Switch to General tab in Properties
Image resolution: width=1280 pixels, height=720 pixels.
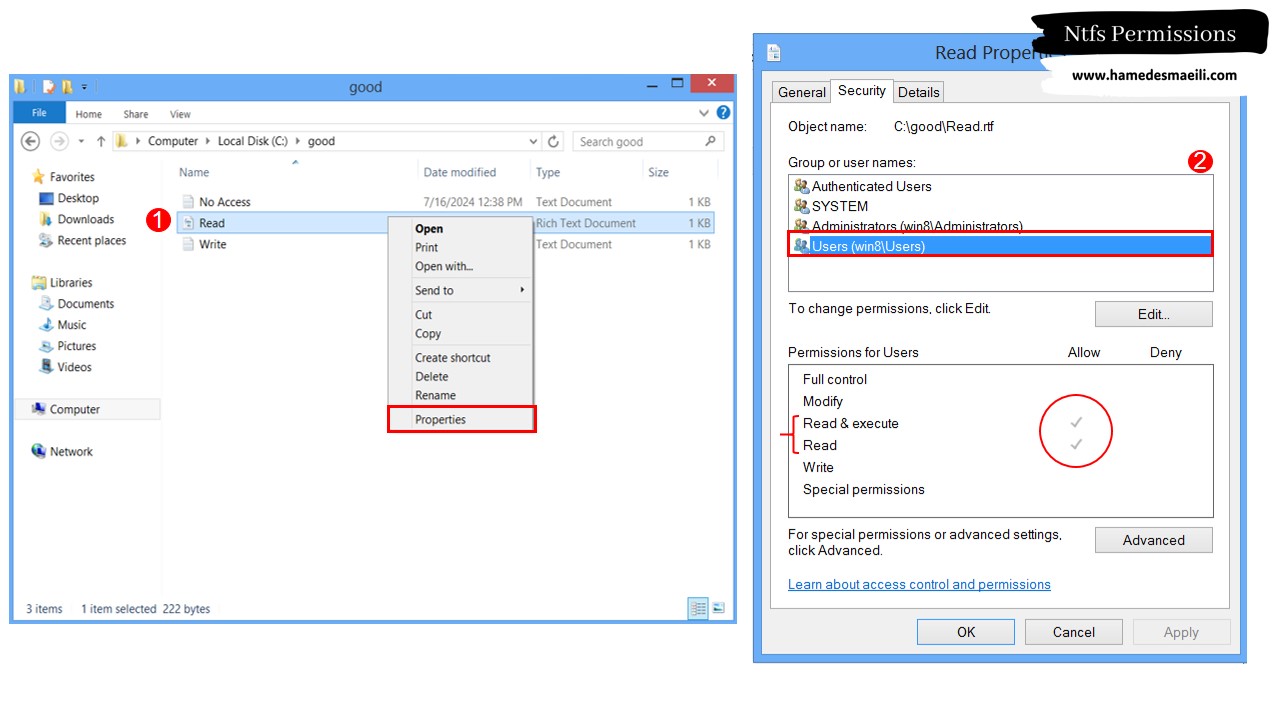click(802, 92)
